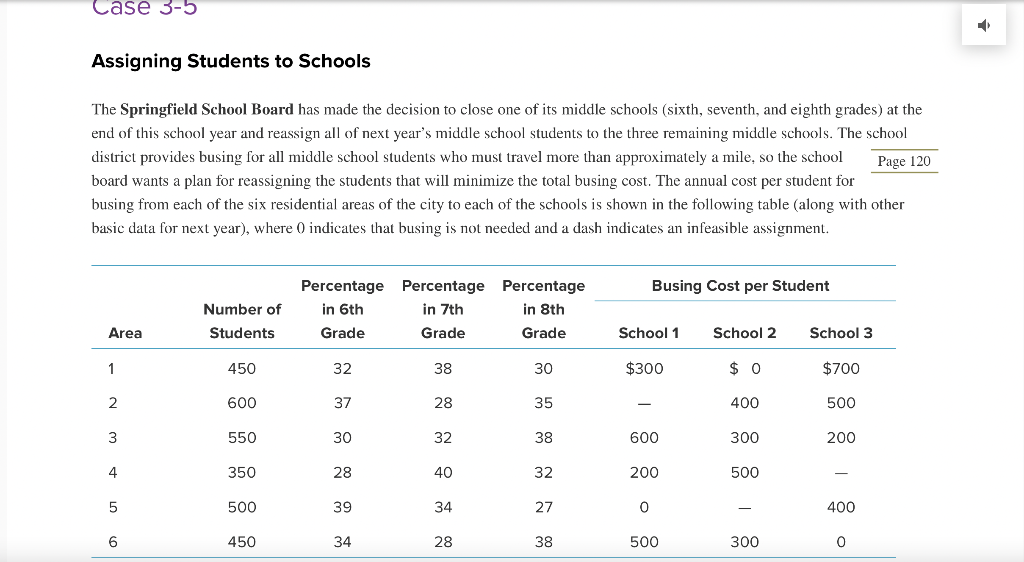Click the Springfield School Board bold text
The image size is (1024, 562).
tap(207, 109)
